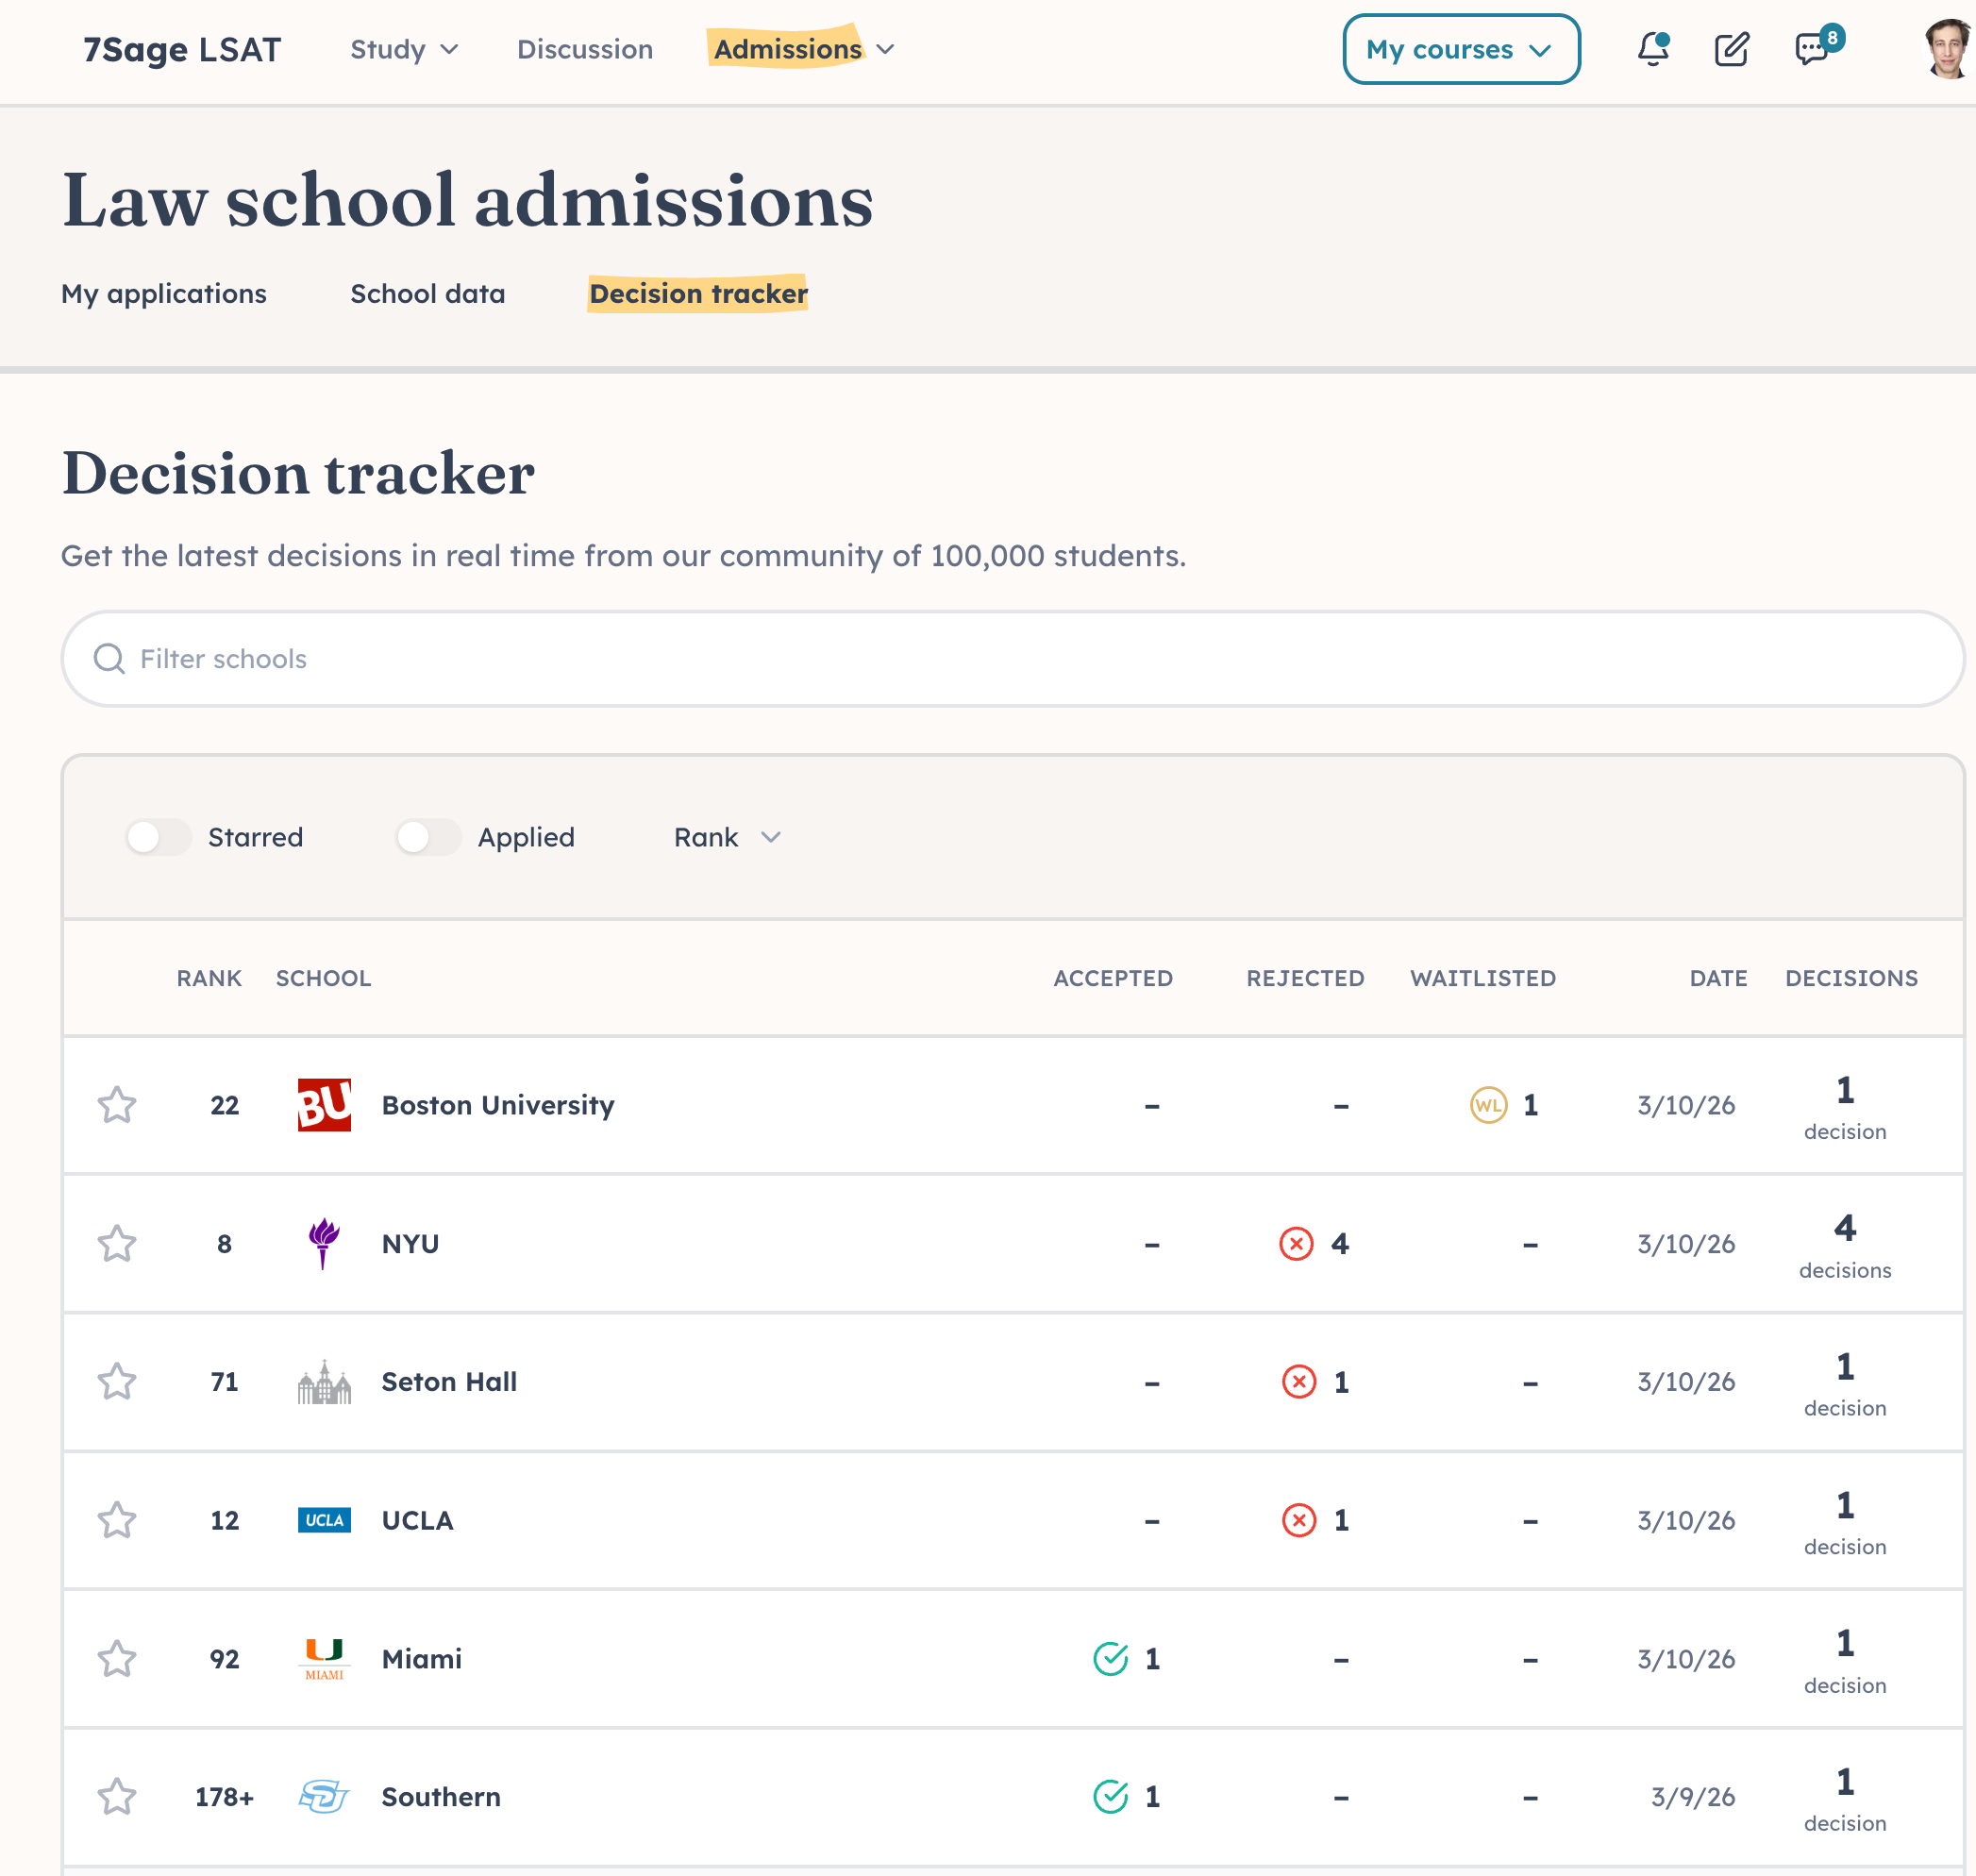This screenshot has height=1876, width=1976.
Task: Click Miami's rank 92 value
Action: coord(224,1659)
